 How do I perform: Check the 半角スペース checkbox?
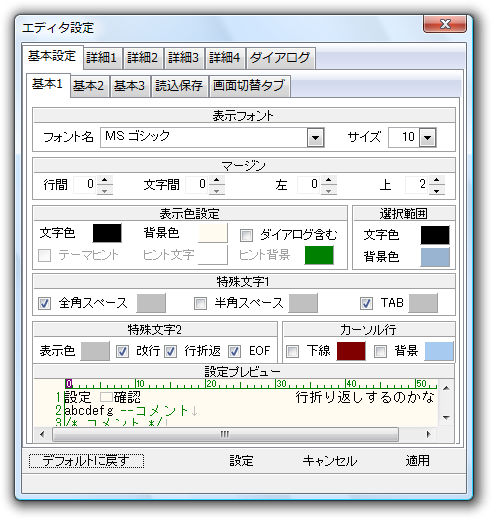tap(200, 303)
